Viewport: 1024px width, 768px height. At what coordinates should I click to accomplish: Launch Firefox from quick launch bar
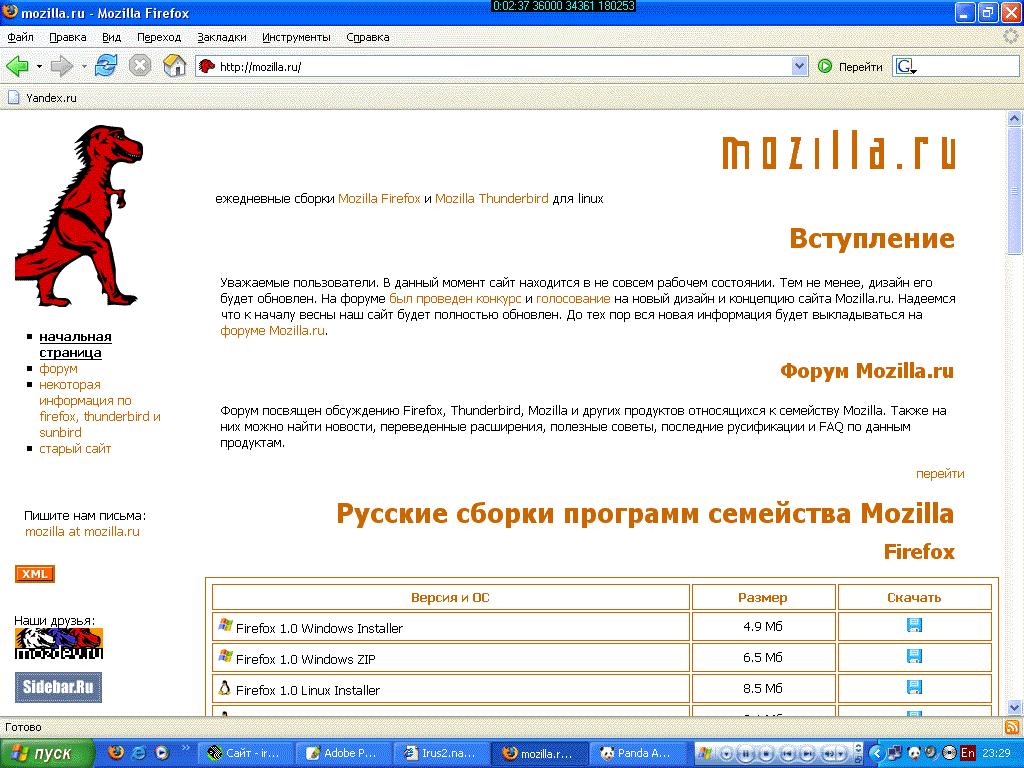point(116,753)
